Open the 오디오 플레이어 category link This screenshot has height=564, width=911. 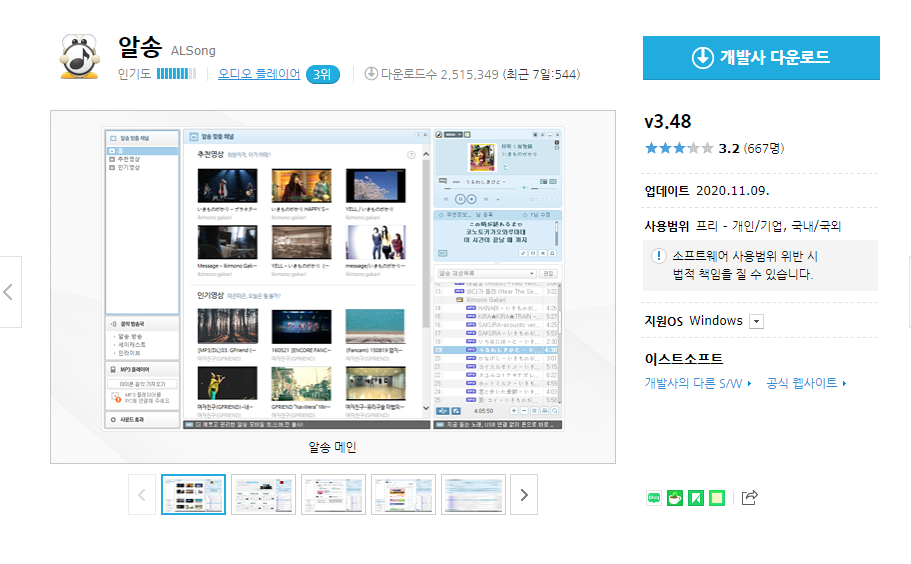click(x=259, y=74)
